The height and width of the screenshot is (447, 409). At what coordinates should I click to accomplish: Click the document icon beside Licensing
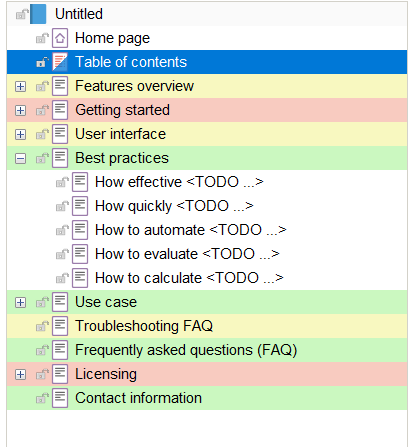(60, 374)
